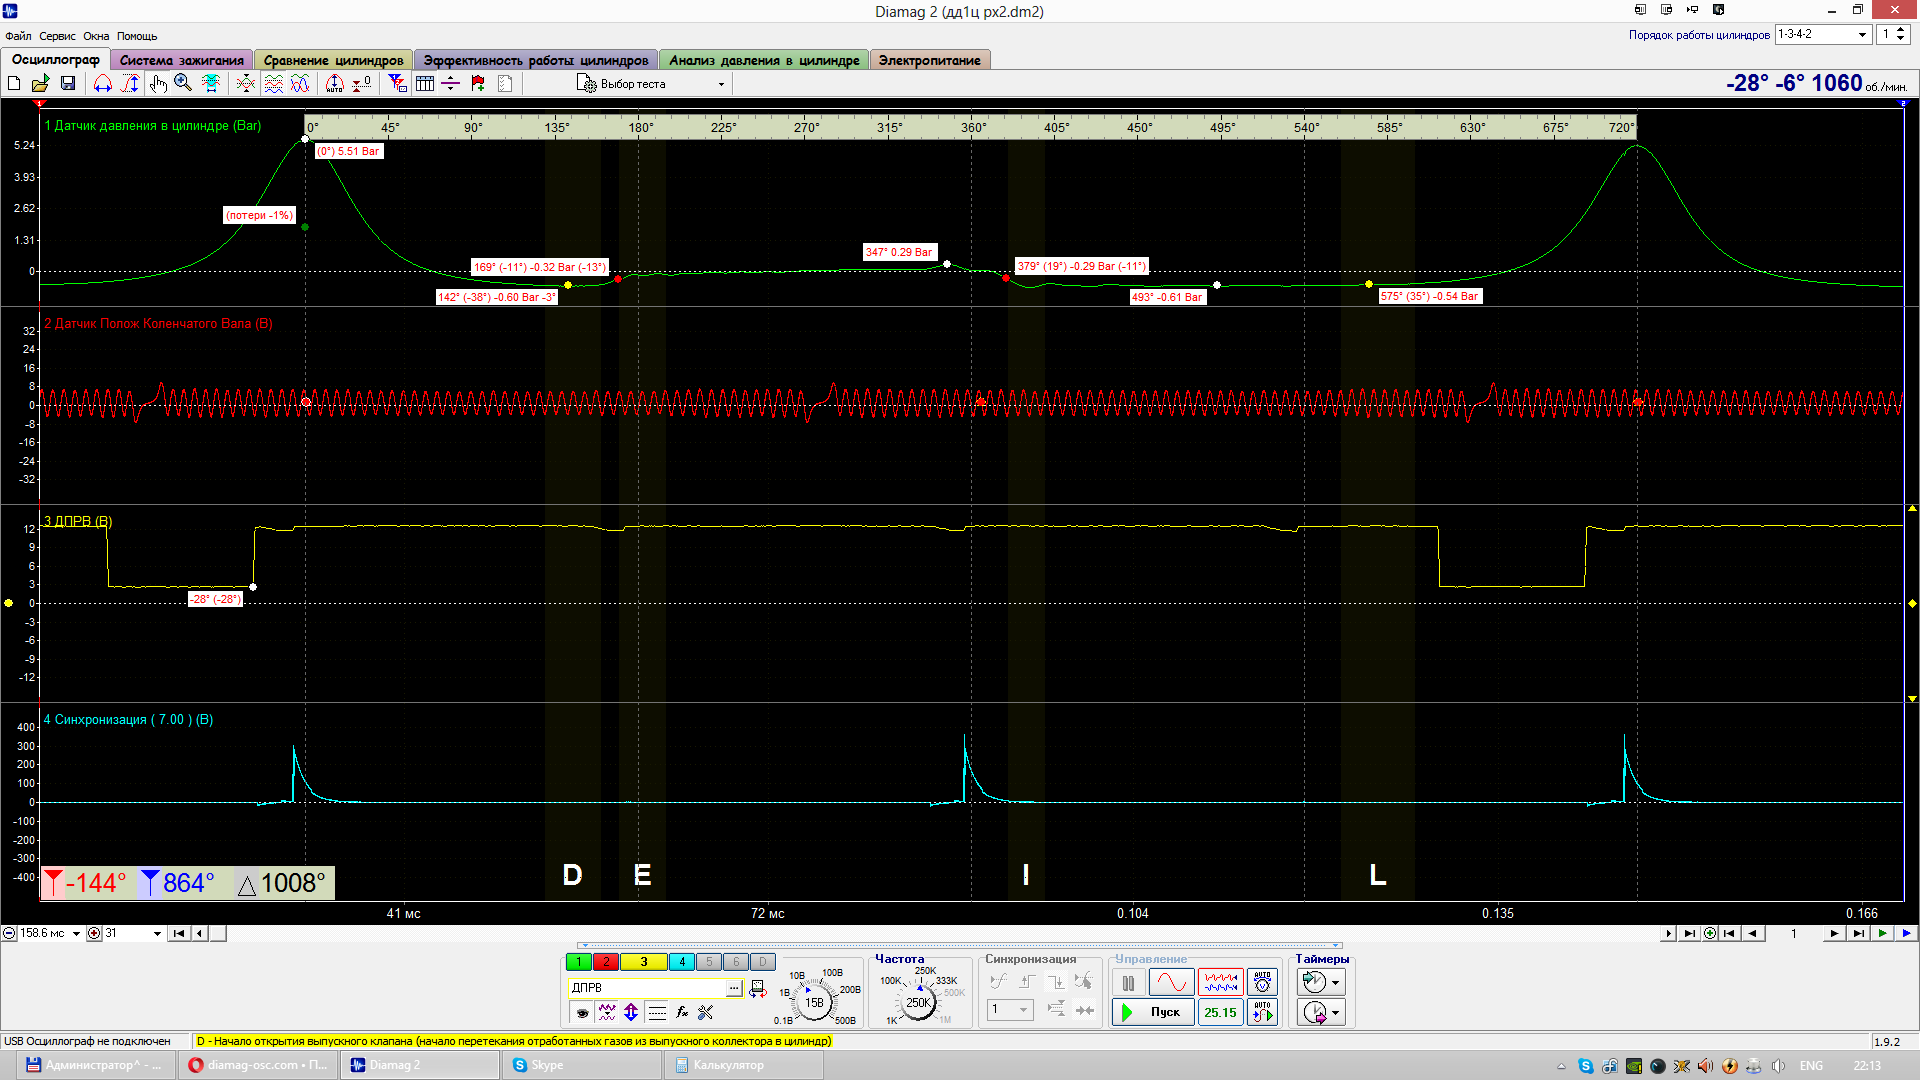
Task: Open the Анализ давления в цилиндре tab
Action: coord(764,60)
